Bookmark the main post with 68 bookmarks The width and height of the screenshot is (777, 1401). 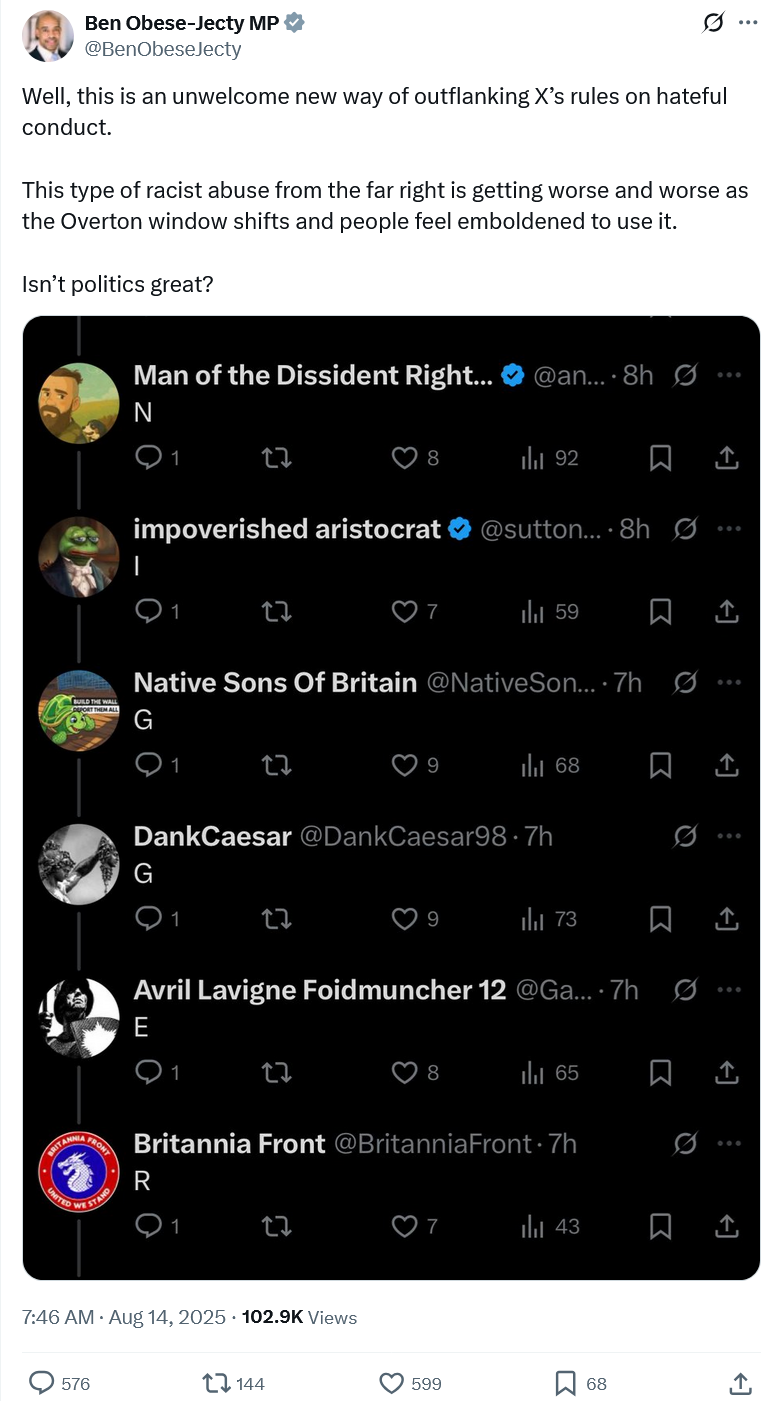[566, 1383]
